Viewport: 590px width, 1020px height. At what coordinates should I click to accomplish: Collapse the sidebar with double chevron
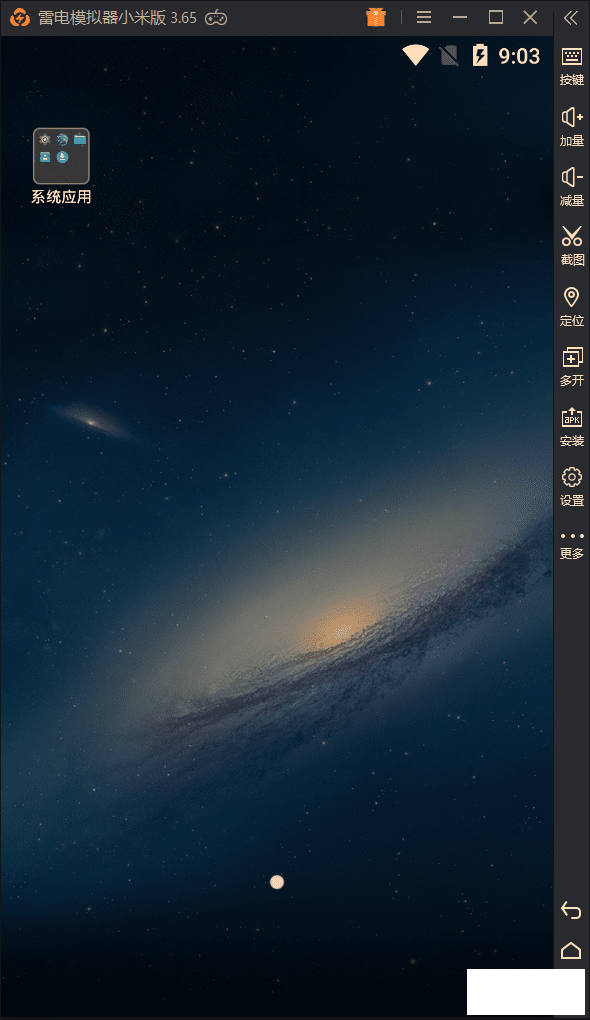point(570,18)
